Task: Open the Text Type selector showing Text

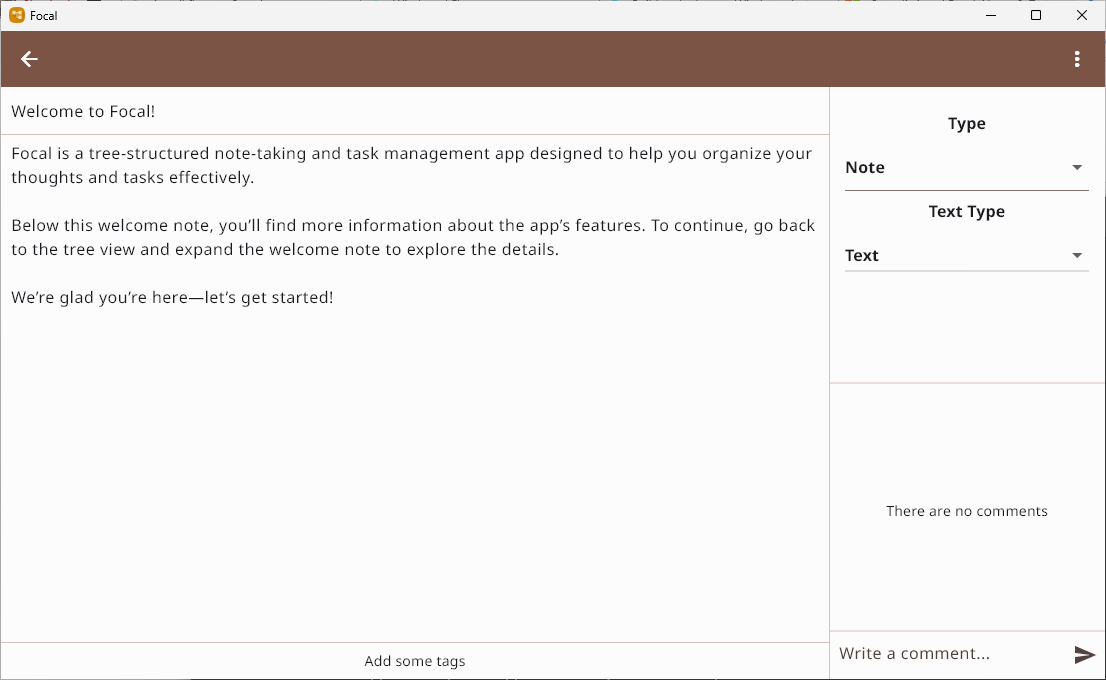Action: coord(966,255)
